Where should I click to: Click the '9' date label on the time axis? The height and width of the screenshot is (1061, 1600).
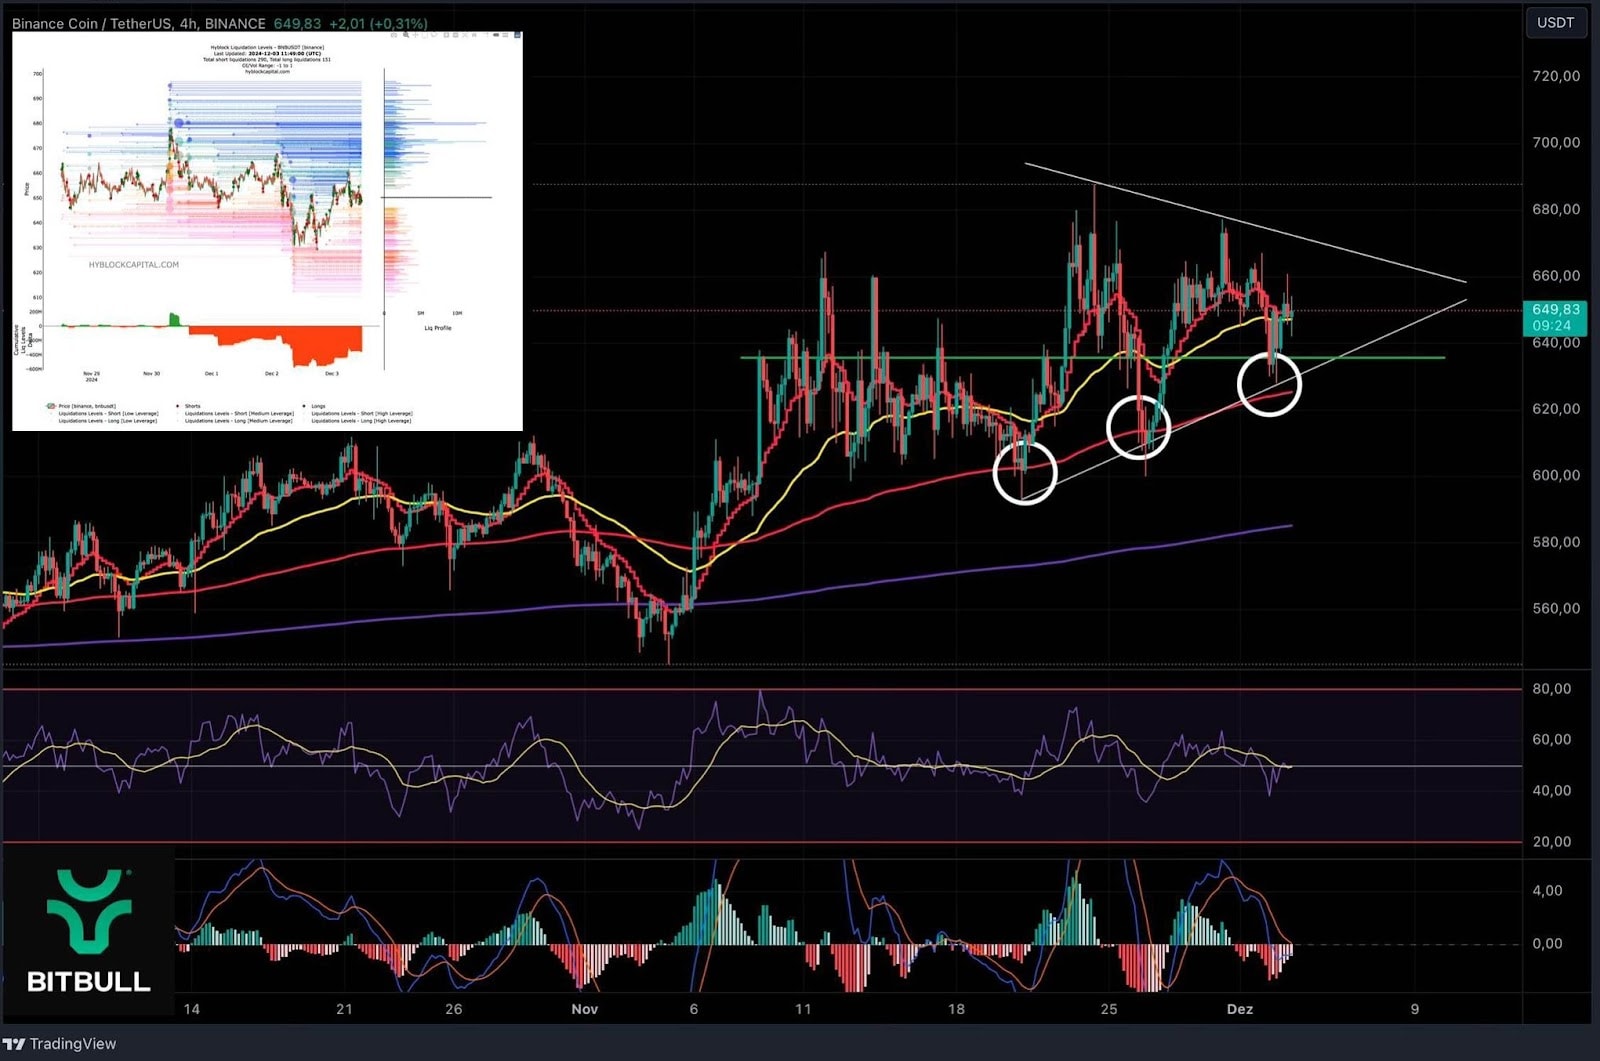(x=1415, y=1009)
